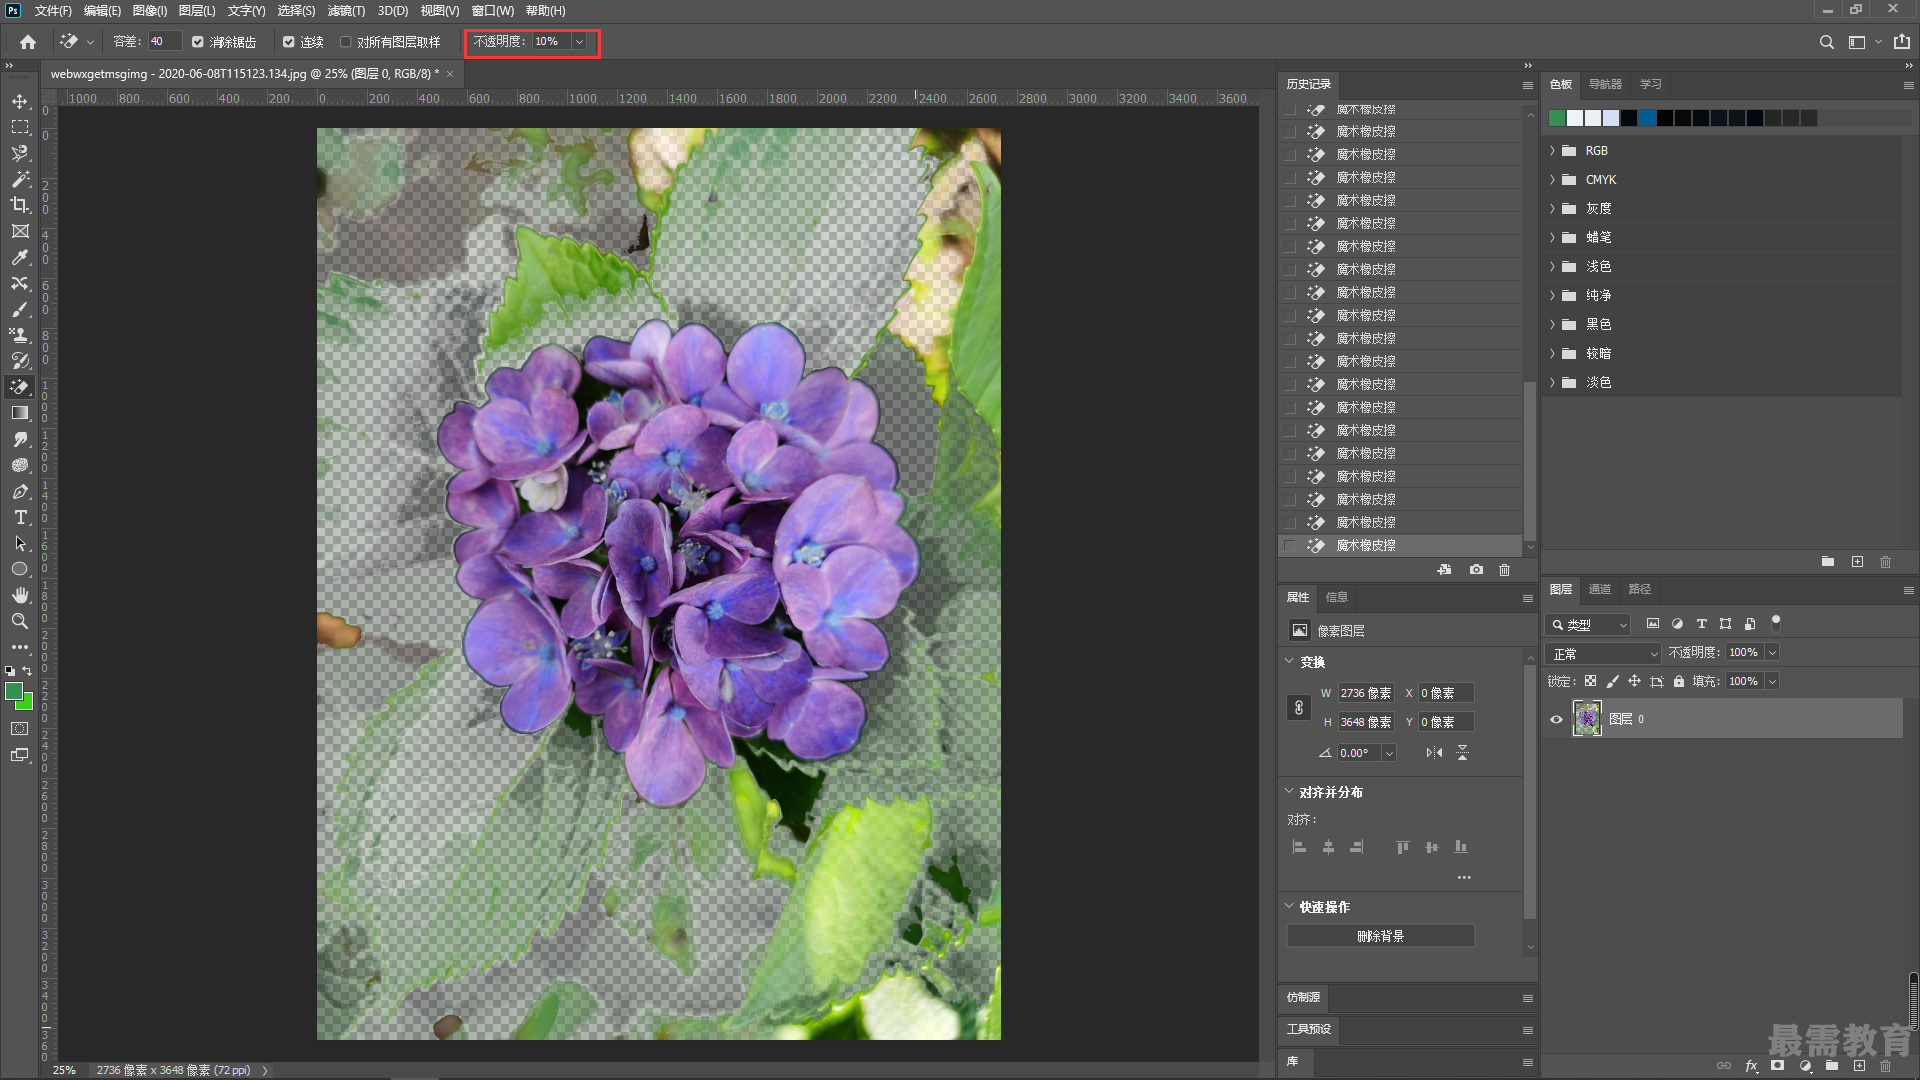Expand the 蜡笔 swatch group
The width and height of the screenshot is (1920, 1080).
pyautogui.click(x=1552, y=238)
